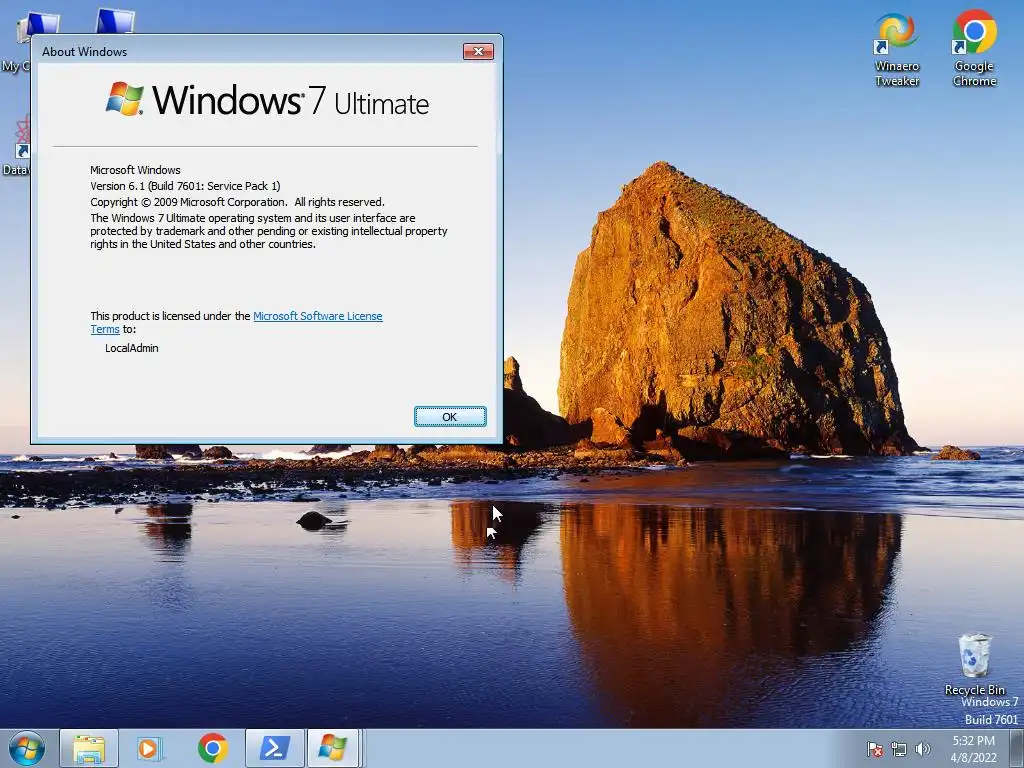Screen dimensions: 1024x768
Task: Switch to PowerShell in the taskbar
Action: pos(274,748)
